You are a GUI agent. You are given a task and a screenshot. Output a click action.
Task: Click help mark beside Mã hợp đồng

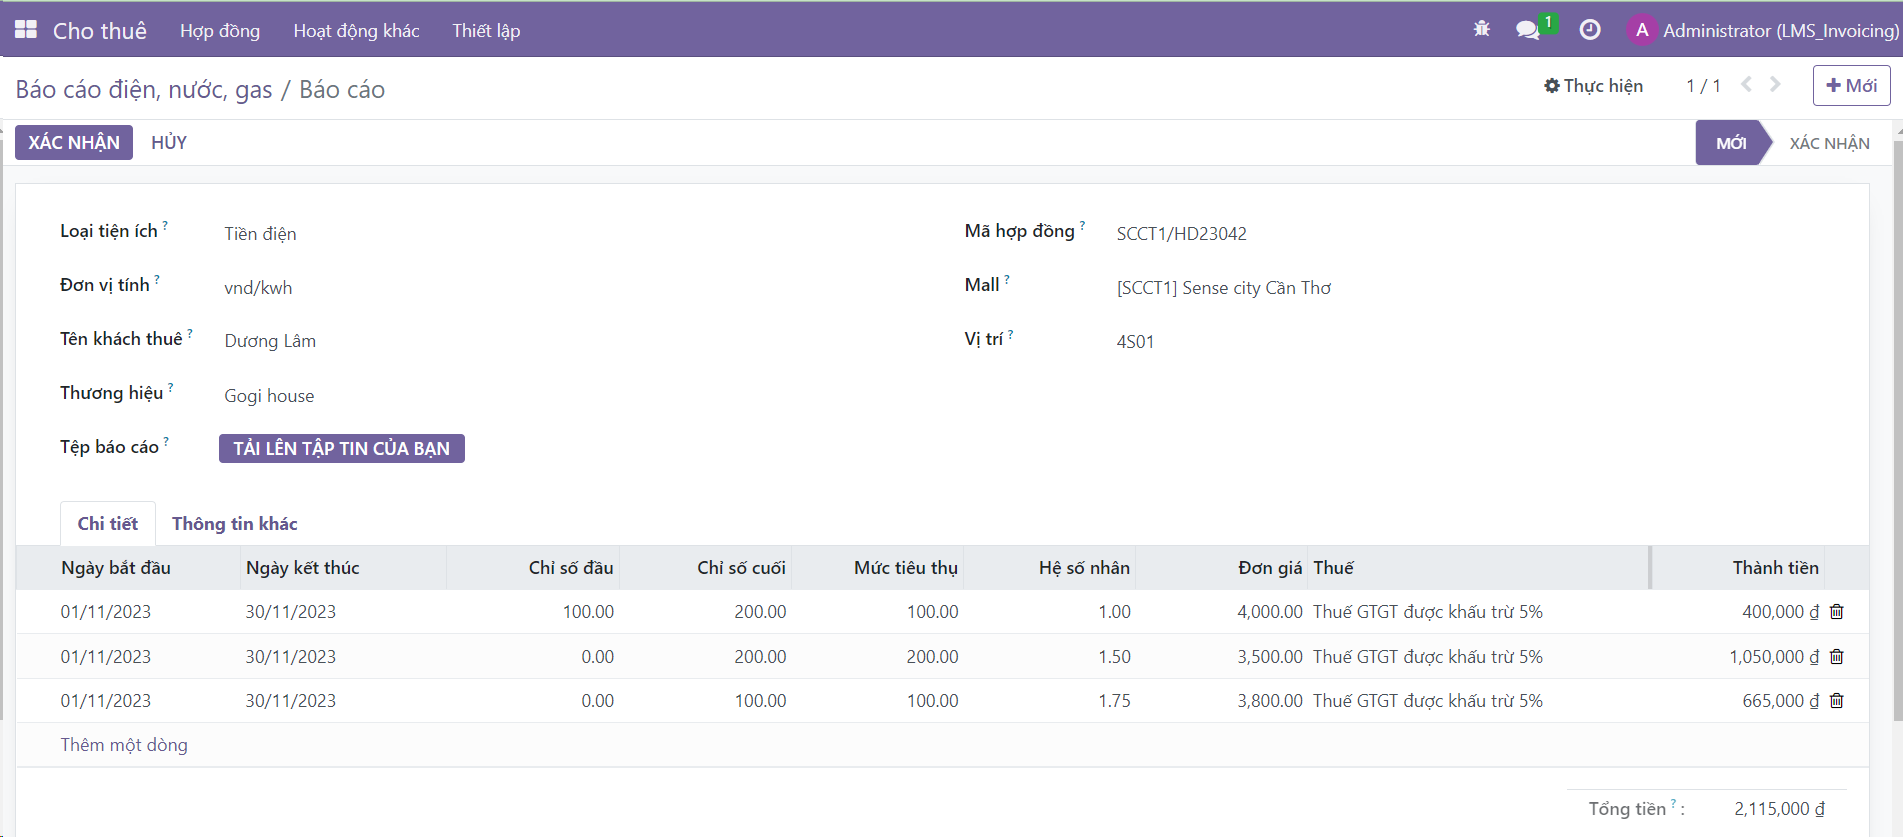(x=1082, y=226)
